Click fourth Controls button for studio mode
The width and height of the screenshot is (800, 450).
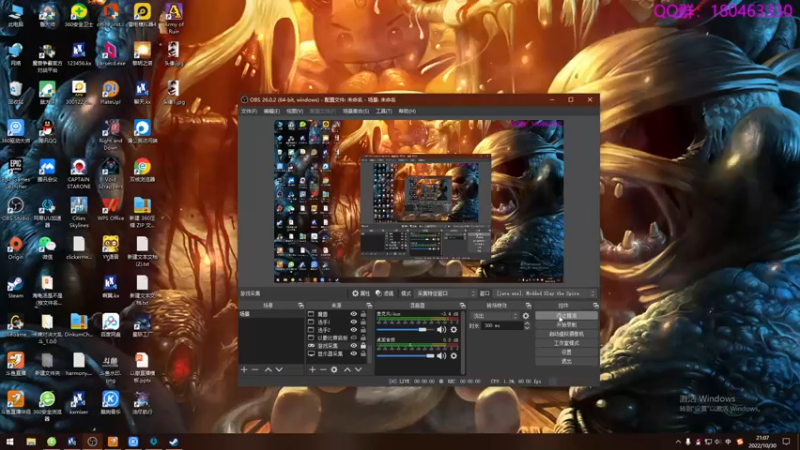(566, 343)
